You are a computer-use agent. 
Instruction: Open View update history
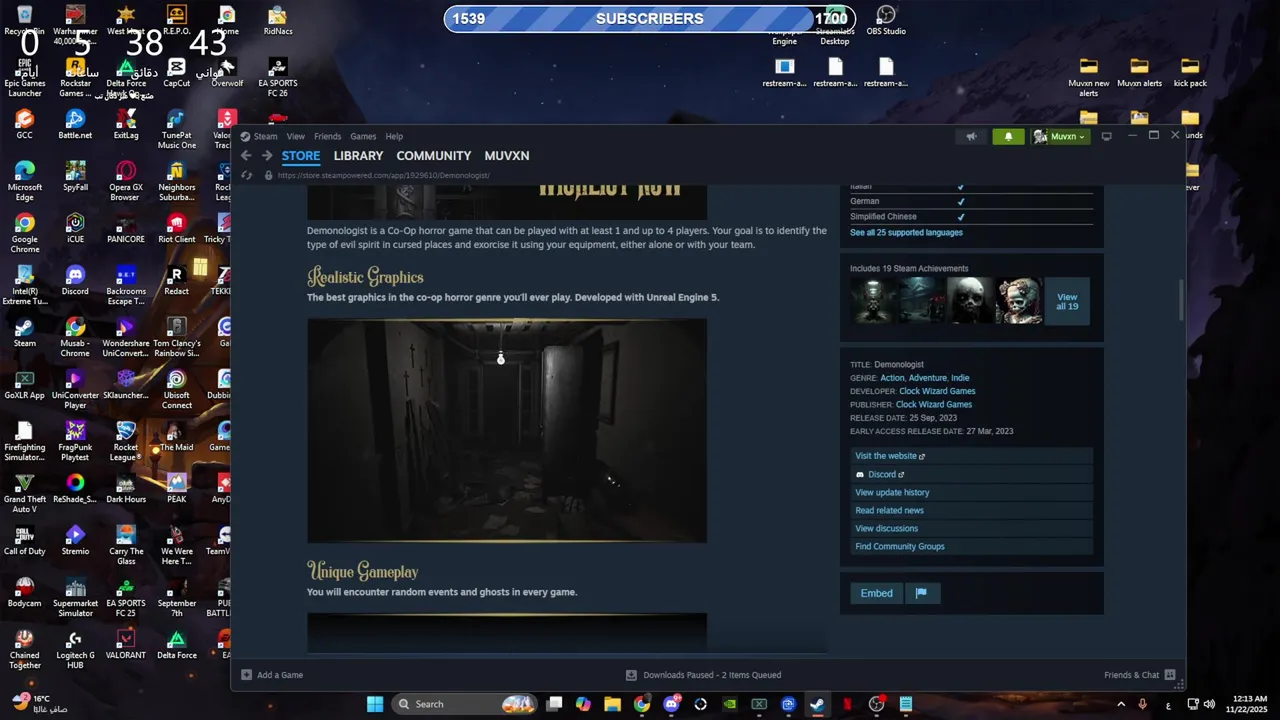point(892,492)
